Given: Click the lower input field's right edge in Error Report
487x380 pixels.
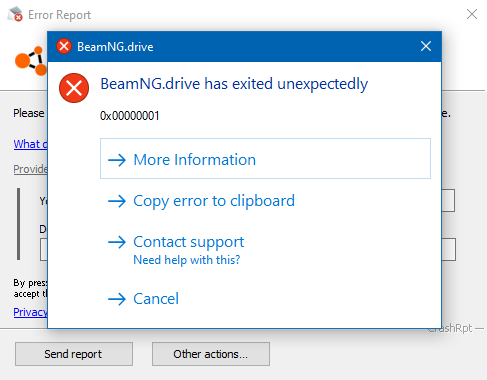Looking at the screenshot, I should pyautogui.click(x=449, y=249).
